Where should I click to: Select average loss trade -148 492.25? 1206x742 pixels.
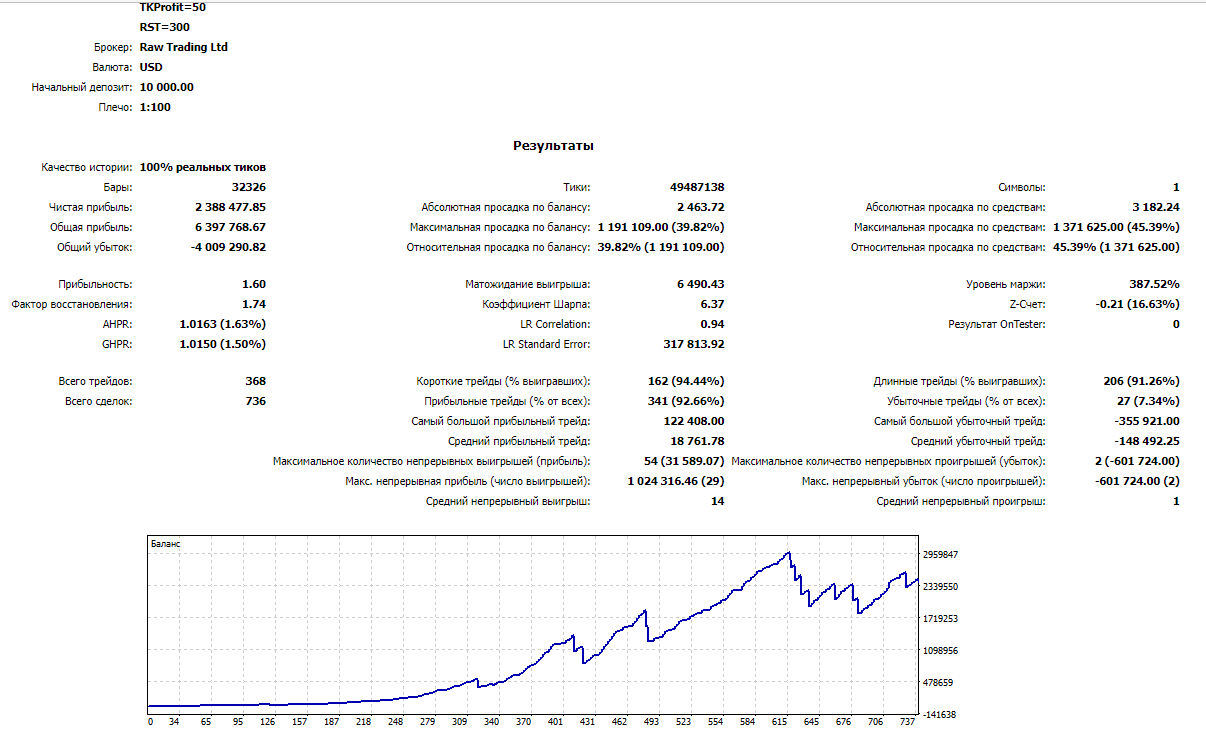1146,441
